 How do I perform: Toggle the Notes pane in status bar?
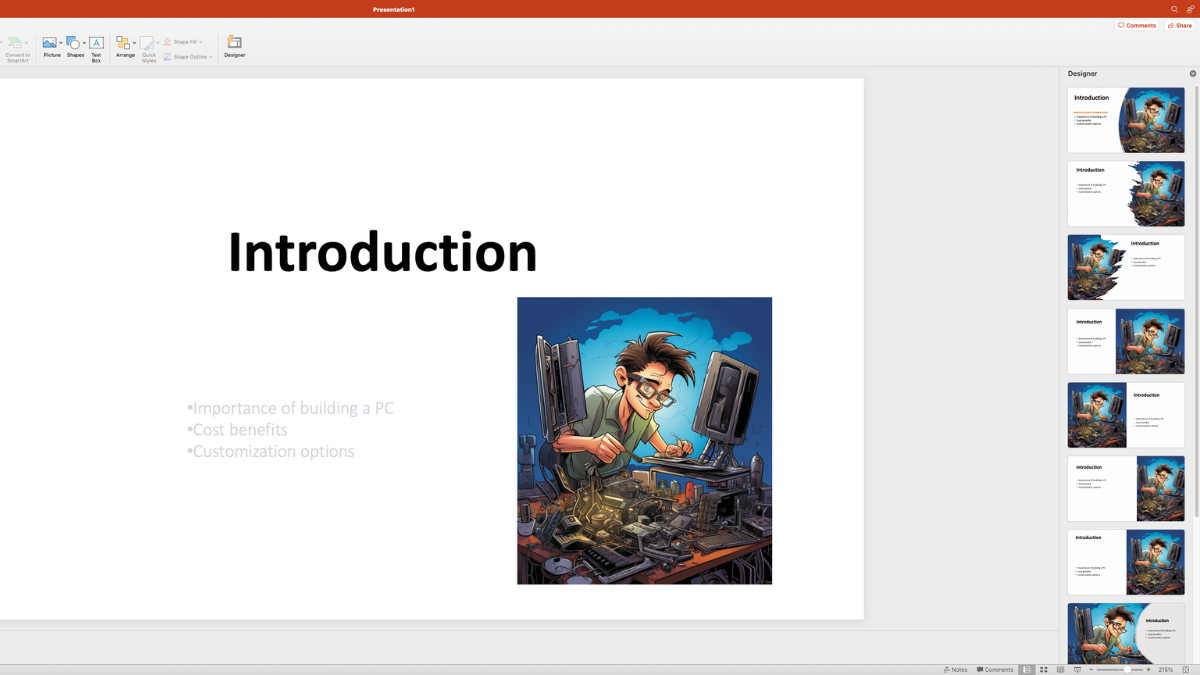coord(955,669)
